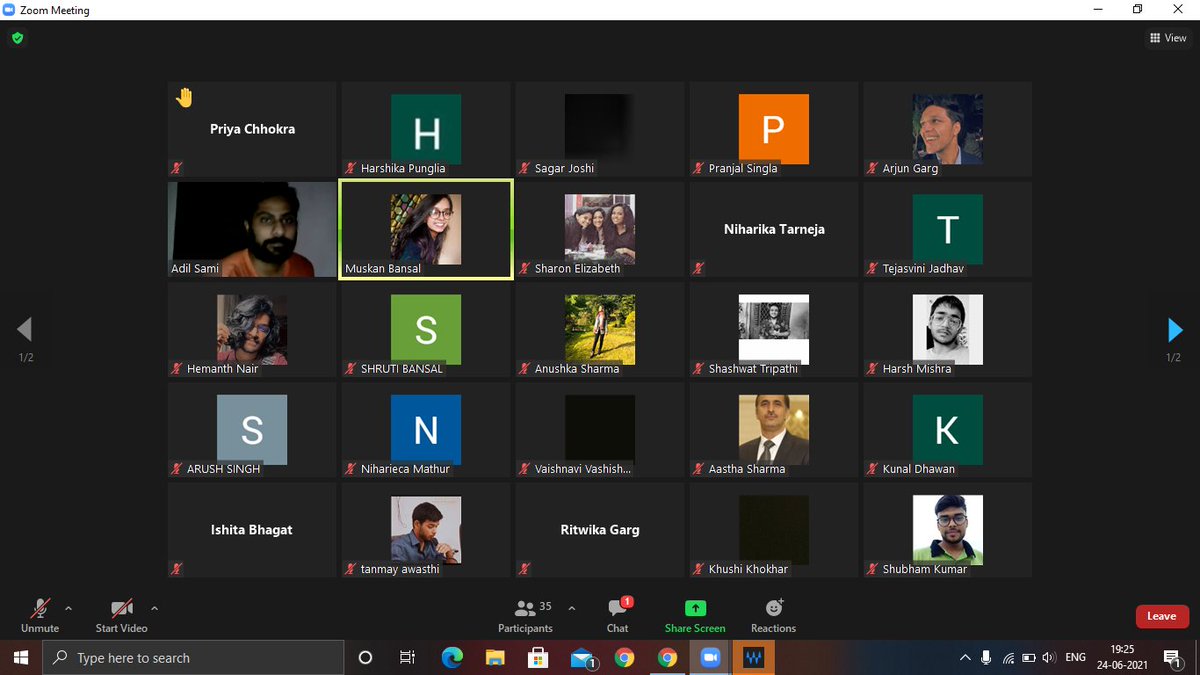
Task: Click the ENG language indicator
Action: click(1076, 657)
